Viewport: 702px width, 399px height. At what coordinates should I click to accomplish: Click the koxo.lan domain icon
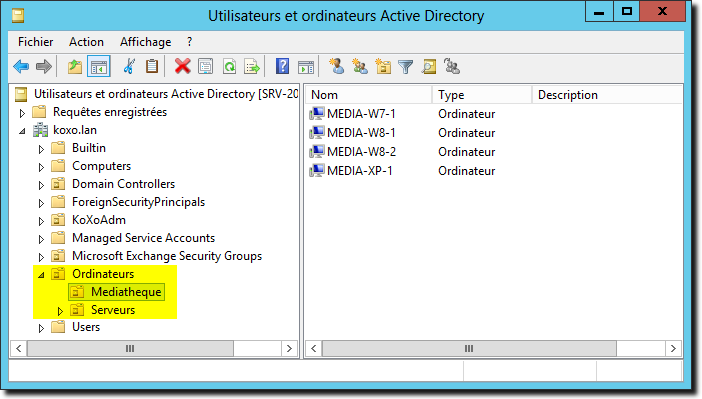tap(40, 130)
